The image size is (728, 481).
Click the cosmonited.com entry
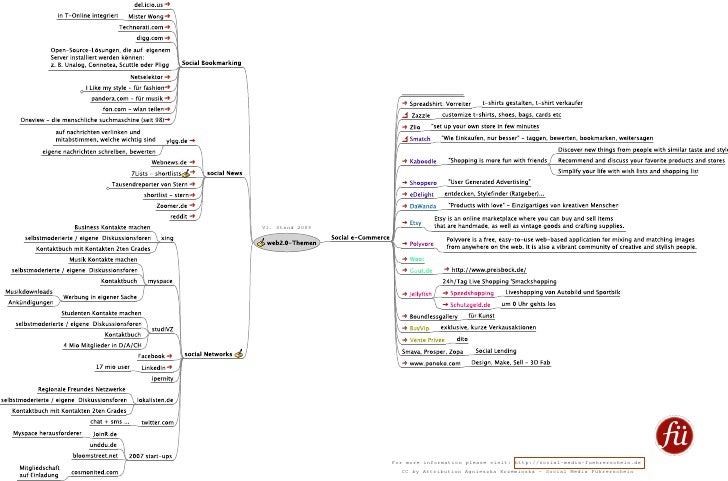pyautogui.click(x=95, y=472)
